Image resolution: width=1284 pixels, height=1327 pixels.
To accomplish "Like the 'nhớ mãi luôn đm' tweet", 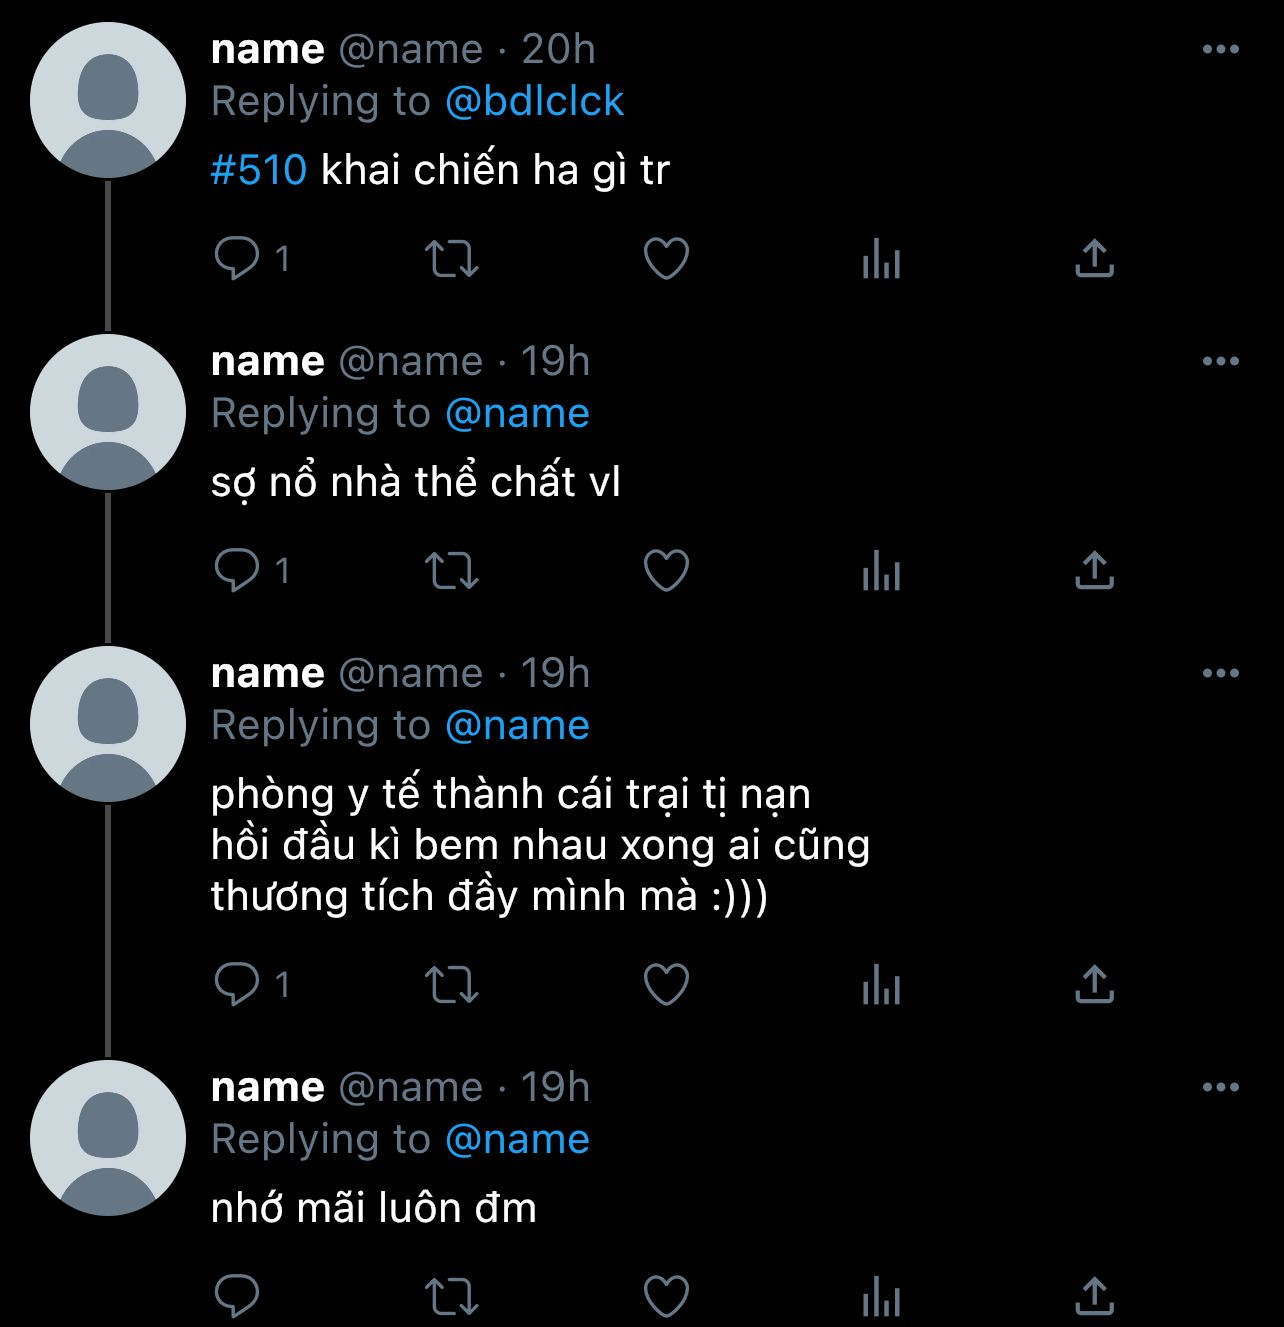I will pyautogui.click(x=666, y=1297).
